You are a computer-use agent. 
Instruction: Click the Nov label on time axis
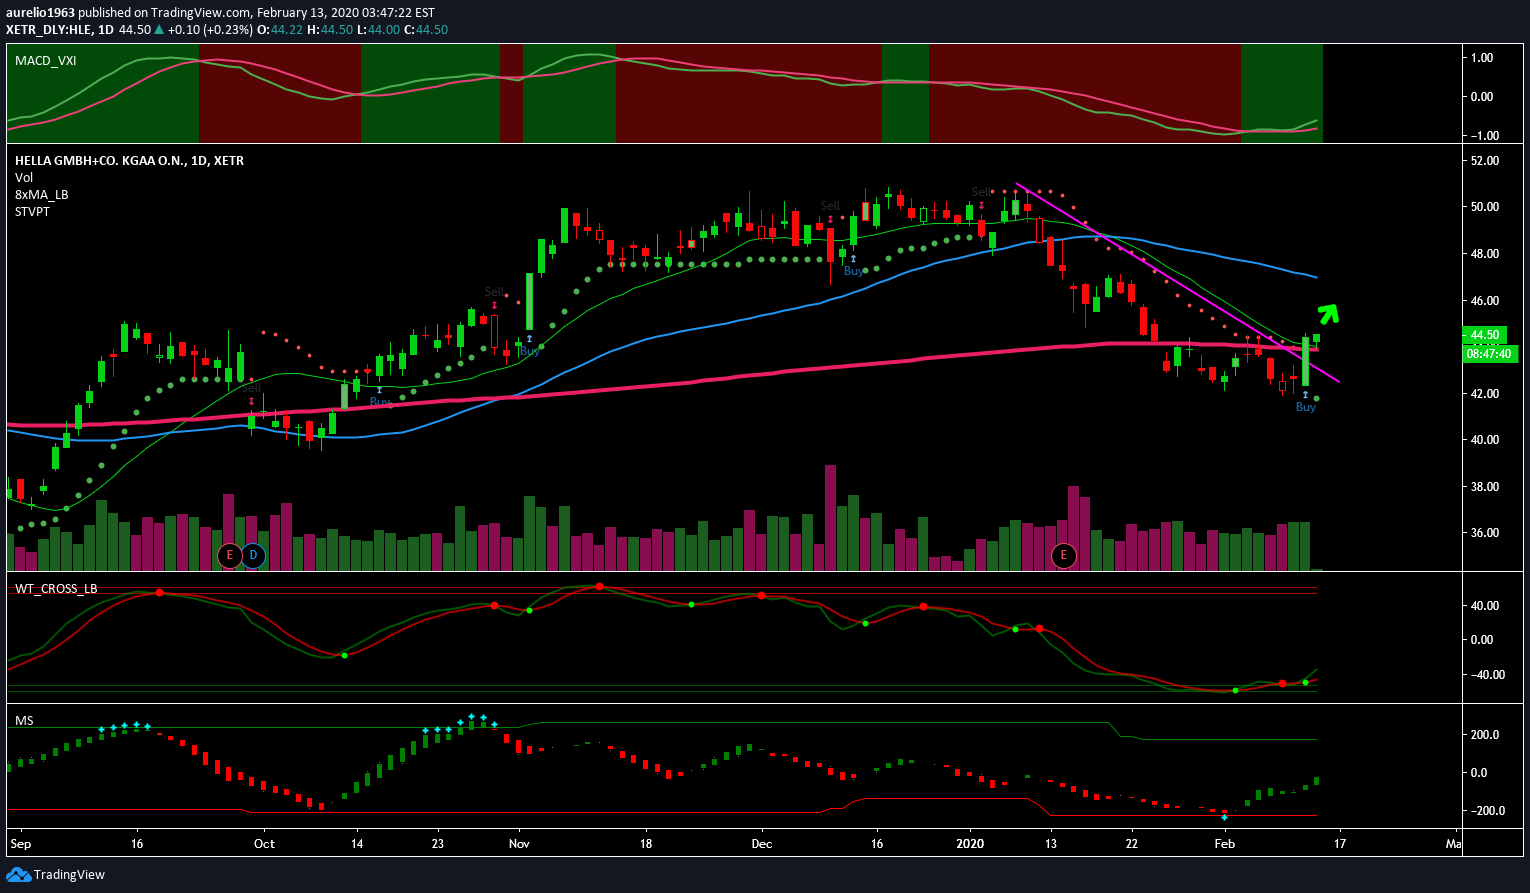[x=518, y=844]
